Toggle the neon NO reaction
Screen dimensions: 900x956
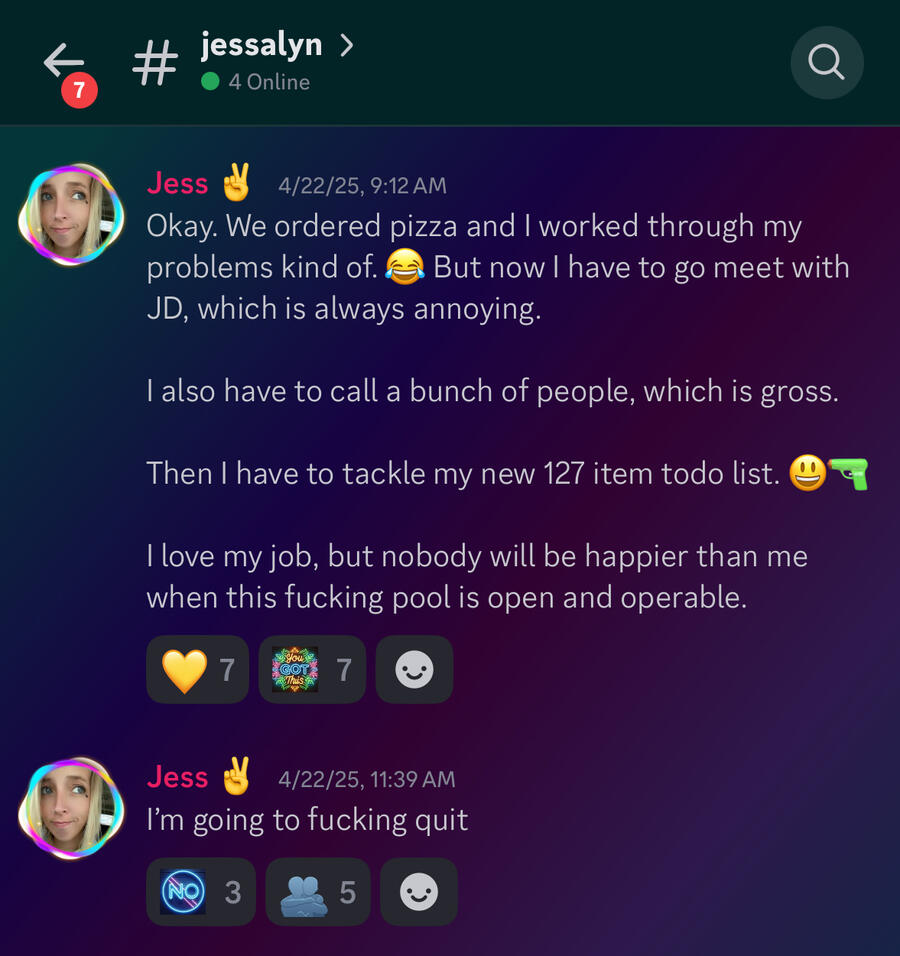pyautogui.click(x=201, y=892)
